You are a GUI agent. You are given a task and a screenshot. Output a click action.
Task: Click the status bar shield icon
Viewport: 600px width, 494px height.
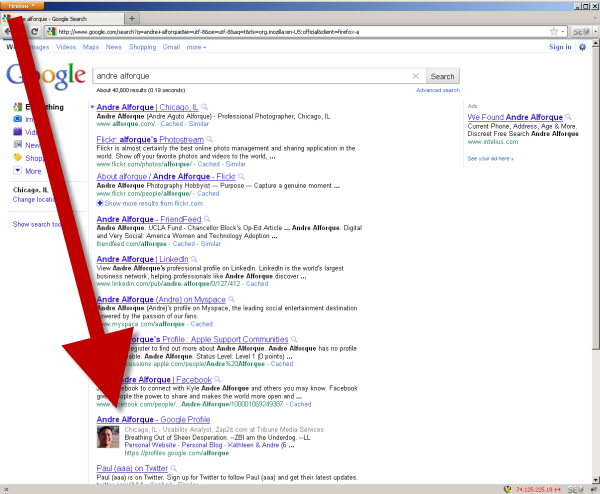[508, 489]
